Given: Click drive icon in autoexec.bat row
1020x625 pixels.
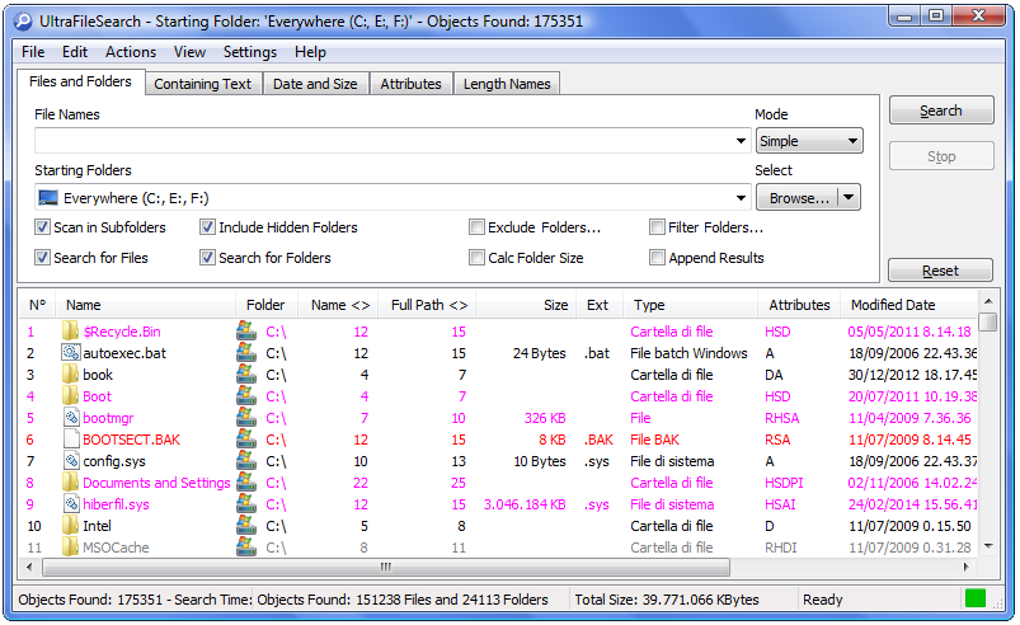Looking at the screenshot, I should (246, 352).
